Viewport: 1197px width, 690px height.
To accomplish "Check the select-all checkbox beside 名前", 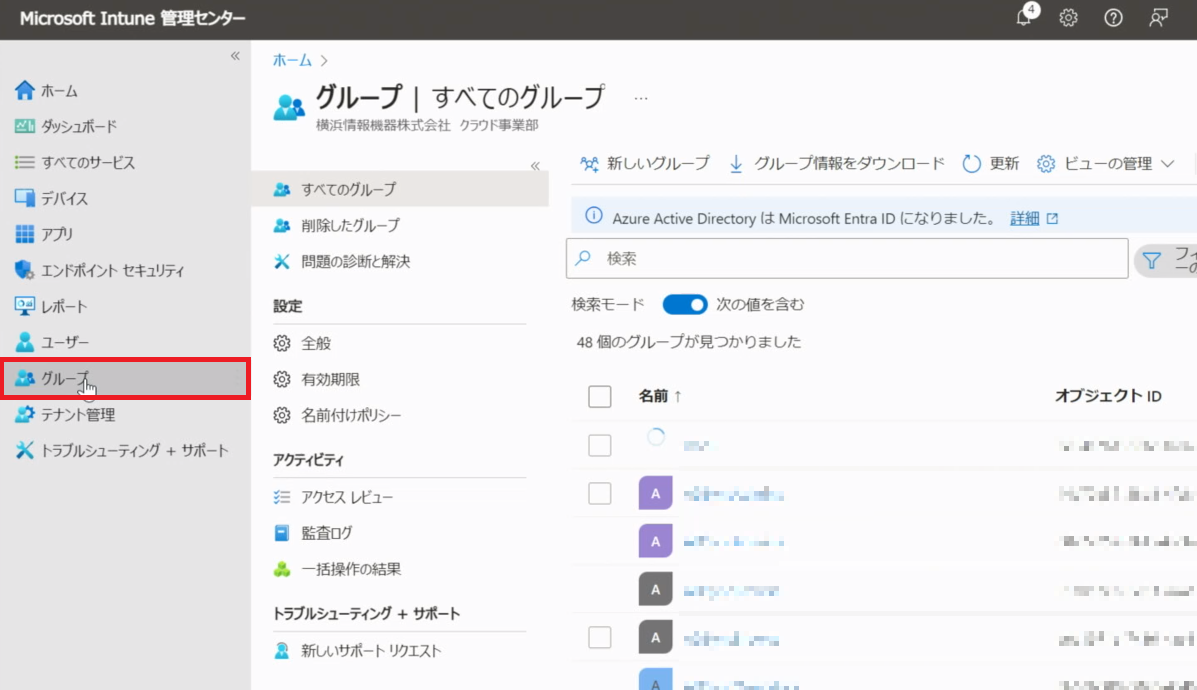I will (599, 396).
